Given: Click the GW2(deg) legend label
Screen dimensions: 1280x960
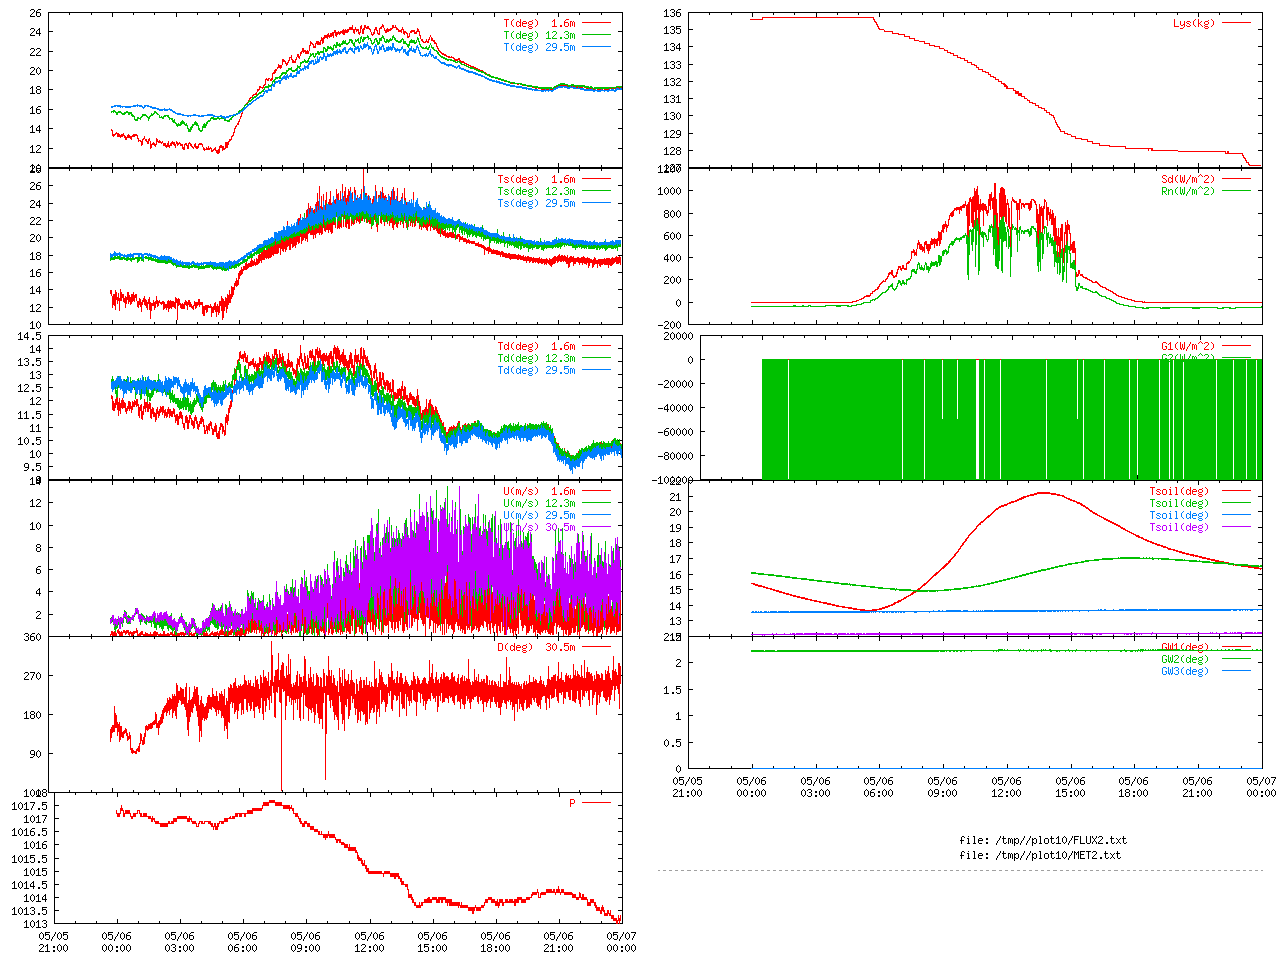Looking at the screenshot, I should click(1184, 659).
